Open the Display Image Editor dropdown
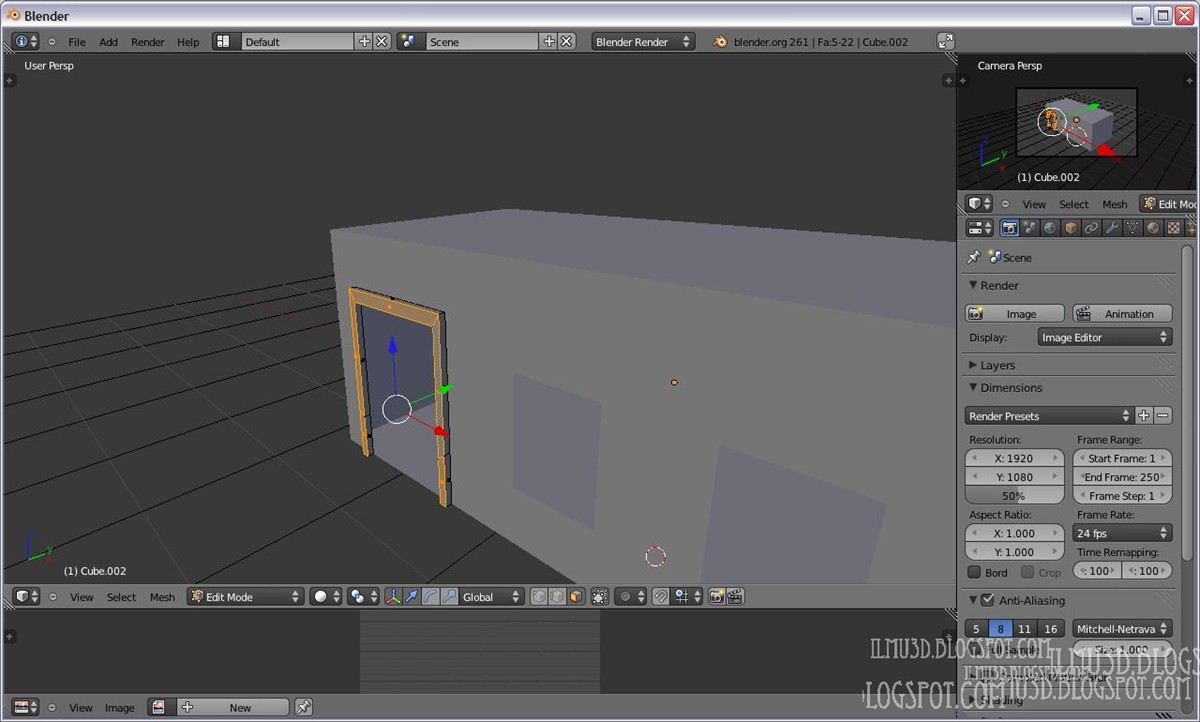The image size is (1200, 722). coord(1105,338)
